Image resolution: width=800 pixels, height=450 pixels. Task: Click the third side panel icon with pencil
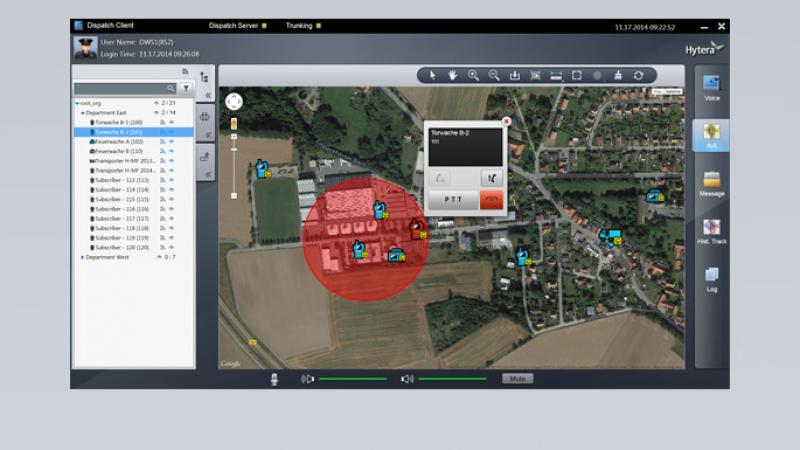pos(204,157)
